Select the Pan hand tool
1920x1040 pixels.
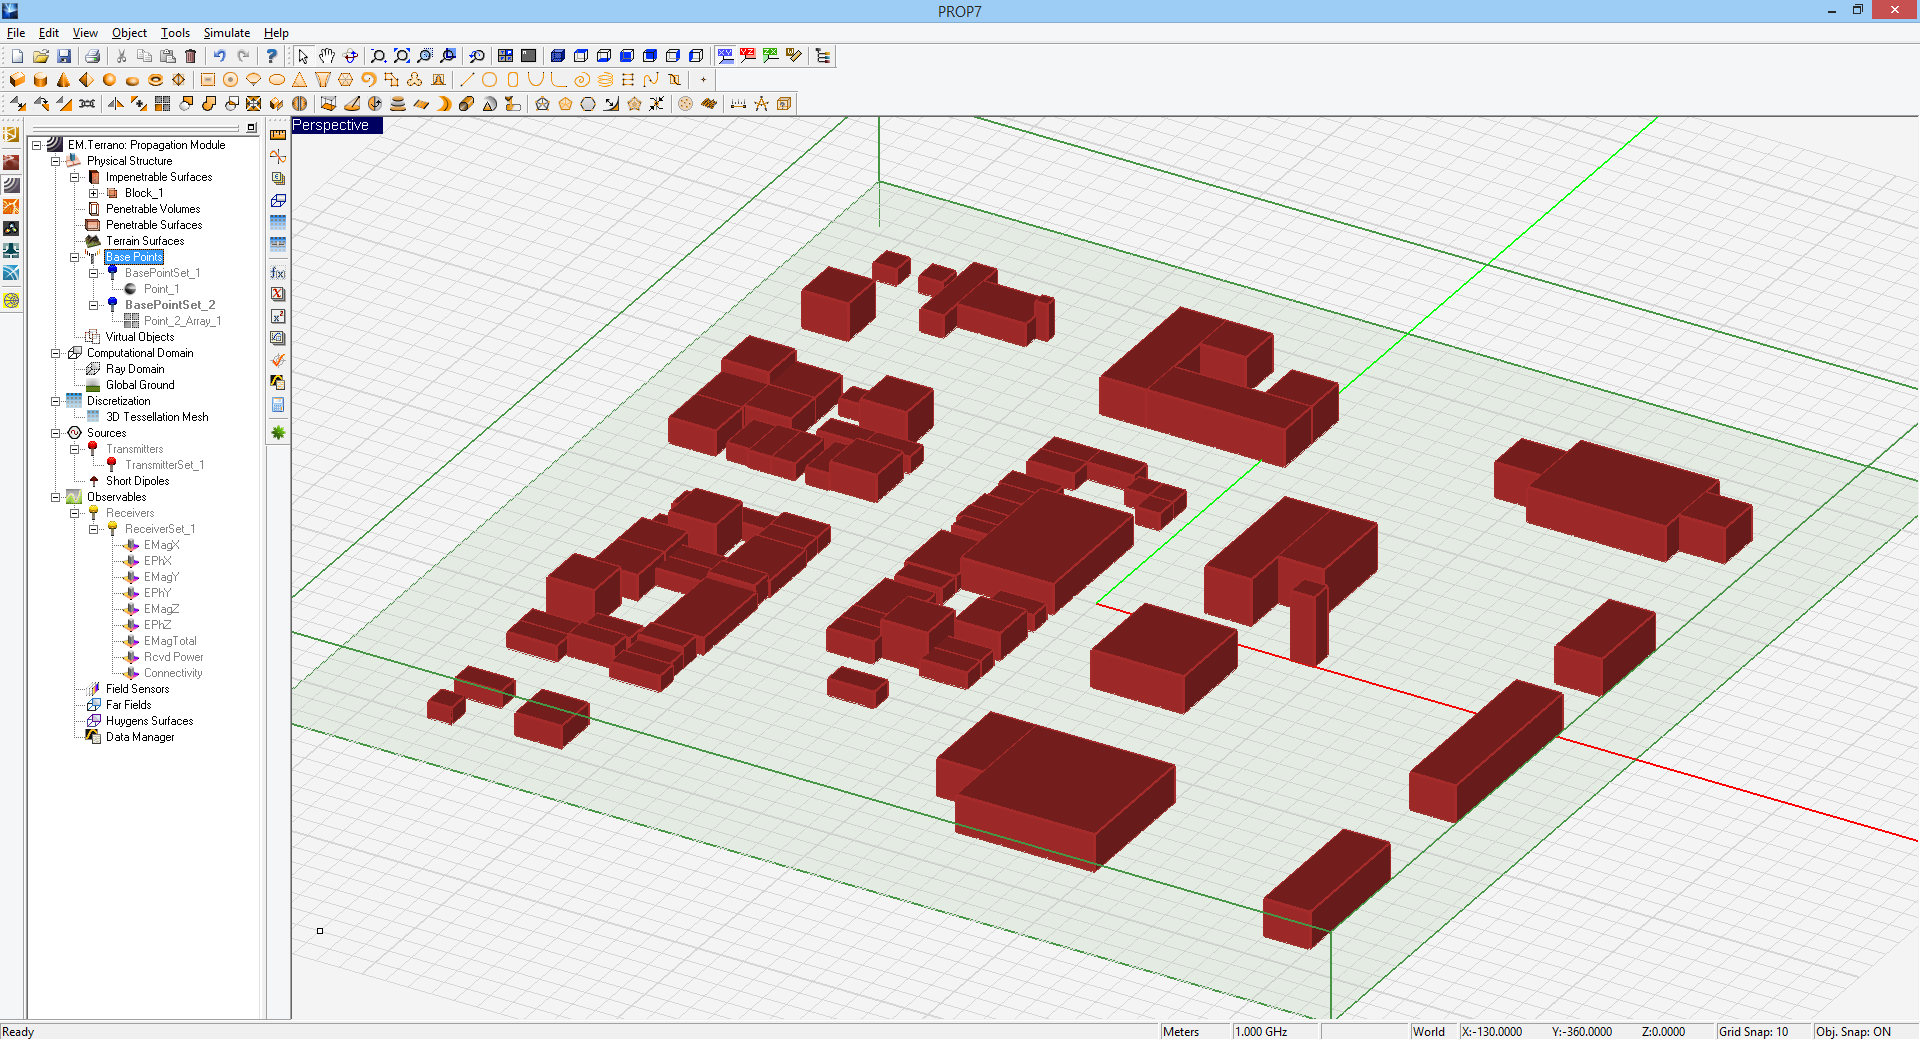click(x=327, y=56)
